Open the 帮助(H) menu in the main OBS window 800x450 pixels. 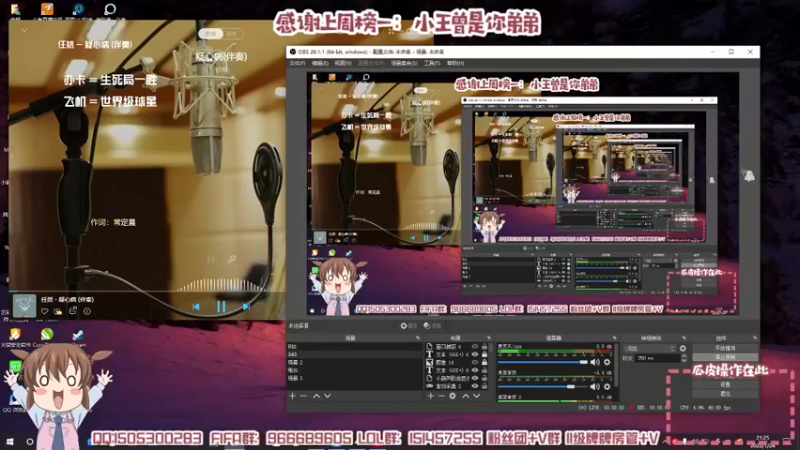click(455, 63)
